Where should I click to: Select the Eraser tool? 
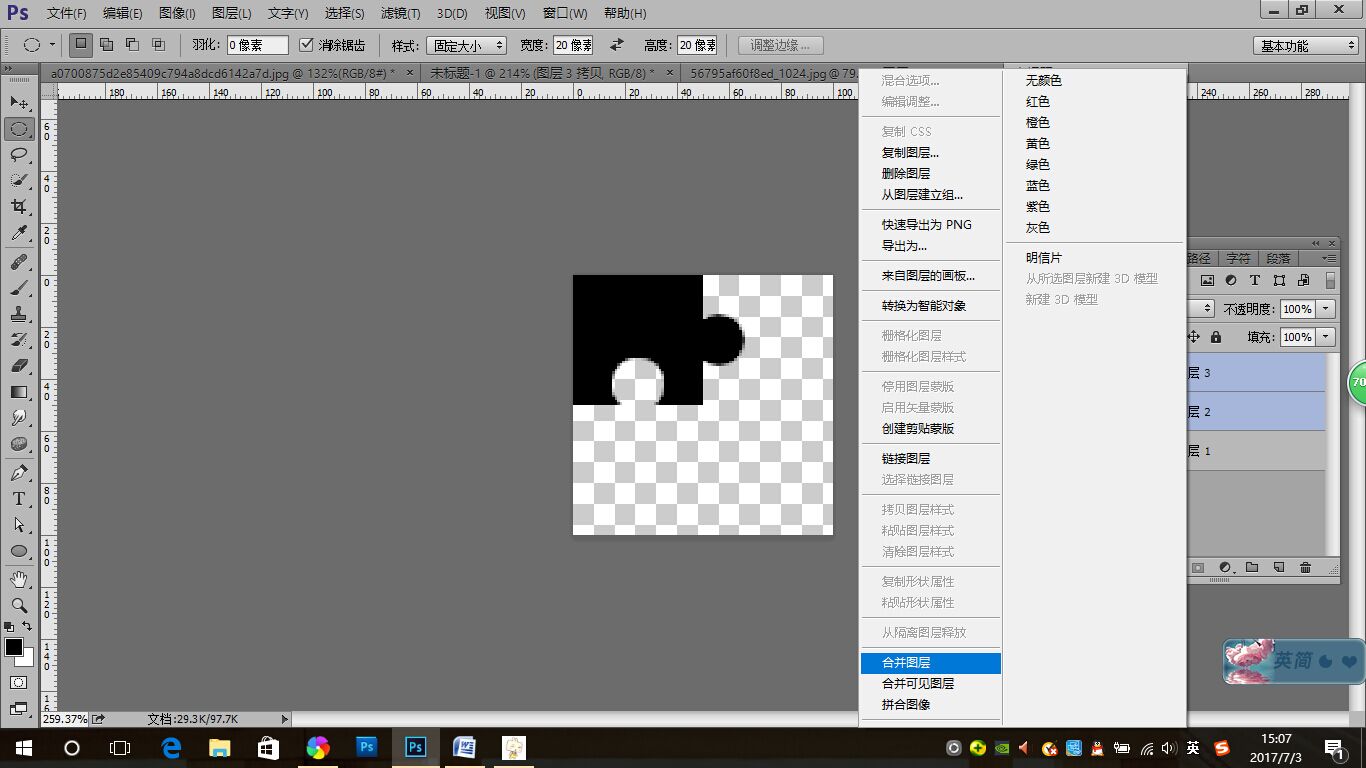[x=19, y=366]
